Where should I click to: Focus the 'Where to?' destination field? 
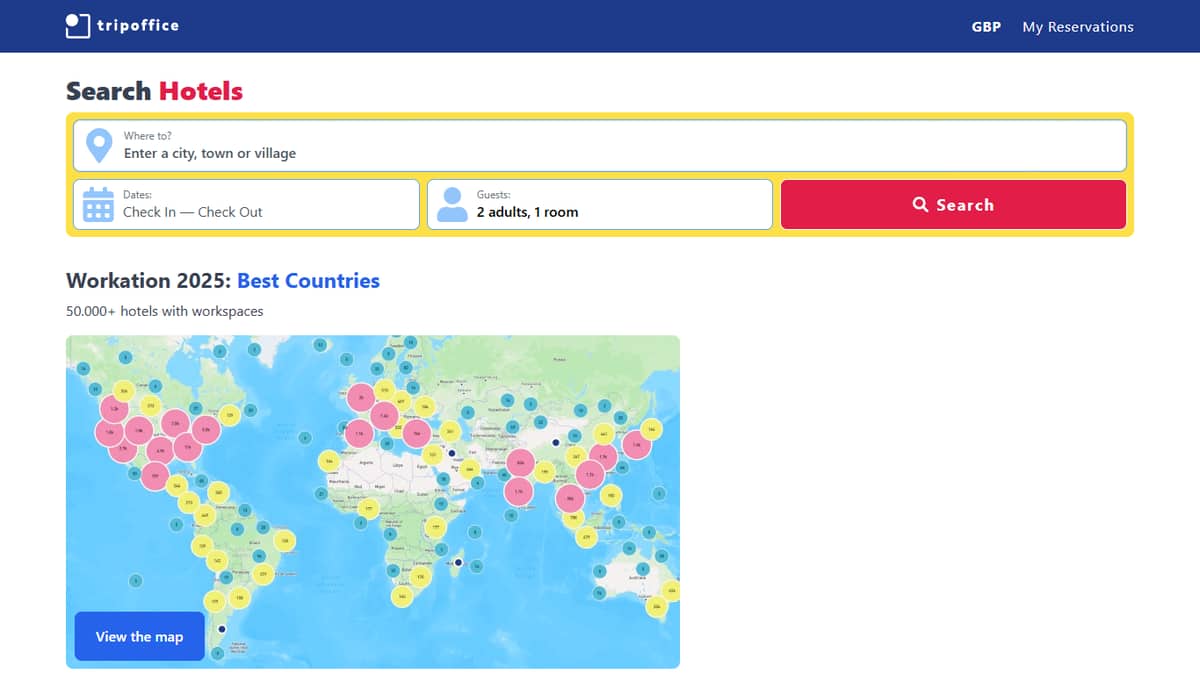click(x=600, y=146)
